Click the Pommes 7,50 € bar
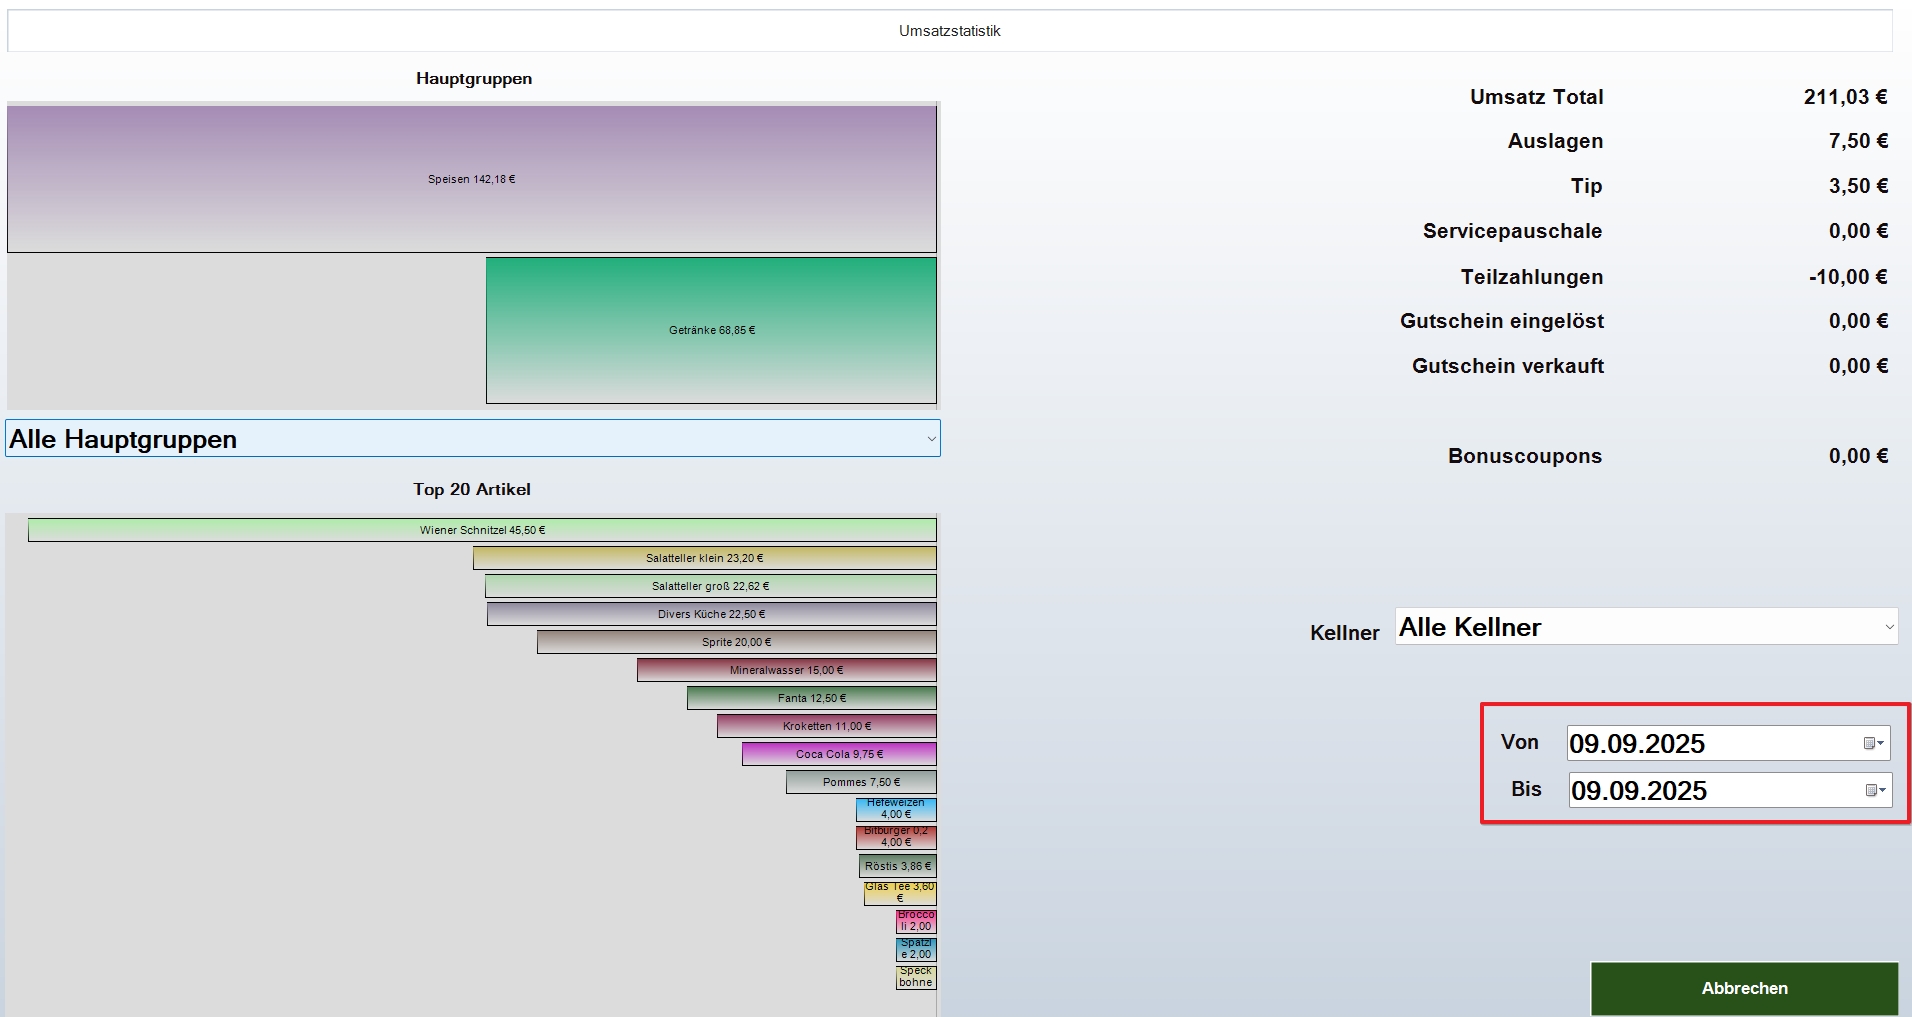1912x1017 pixels. 861,782
